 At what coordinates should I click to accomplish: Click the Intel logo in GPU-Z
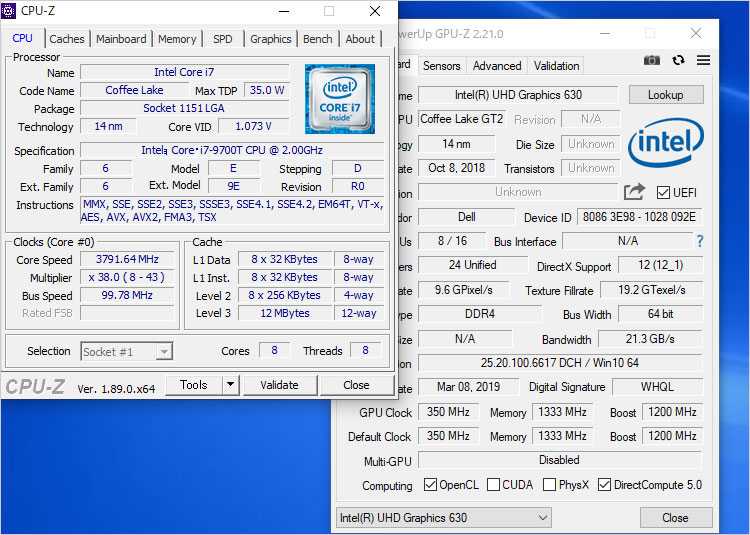(666, 142)
